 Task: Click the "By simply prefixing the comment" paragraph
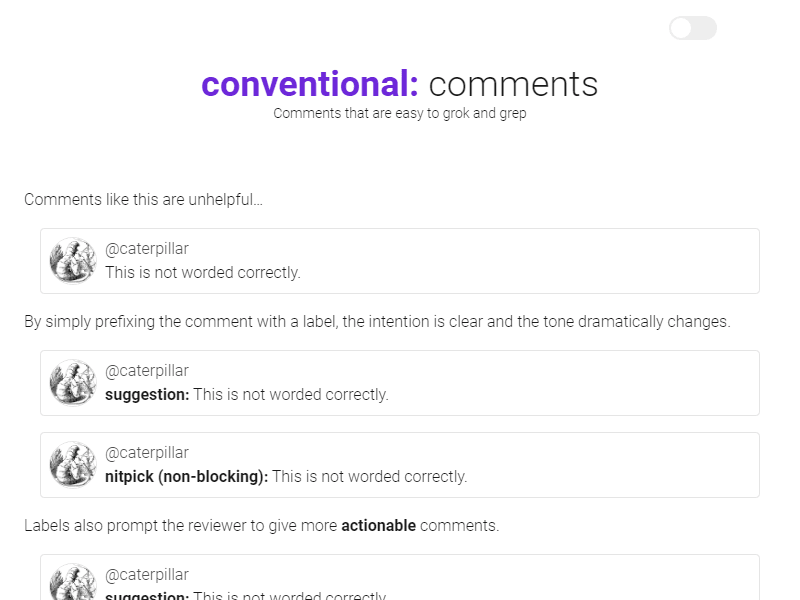(x=377, y=322)
